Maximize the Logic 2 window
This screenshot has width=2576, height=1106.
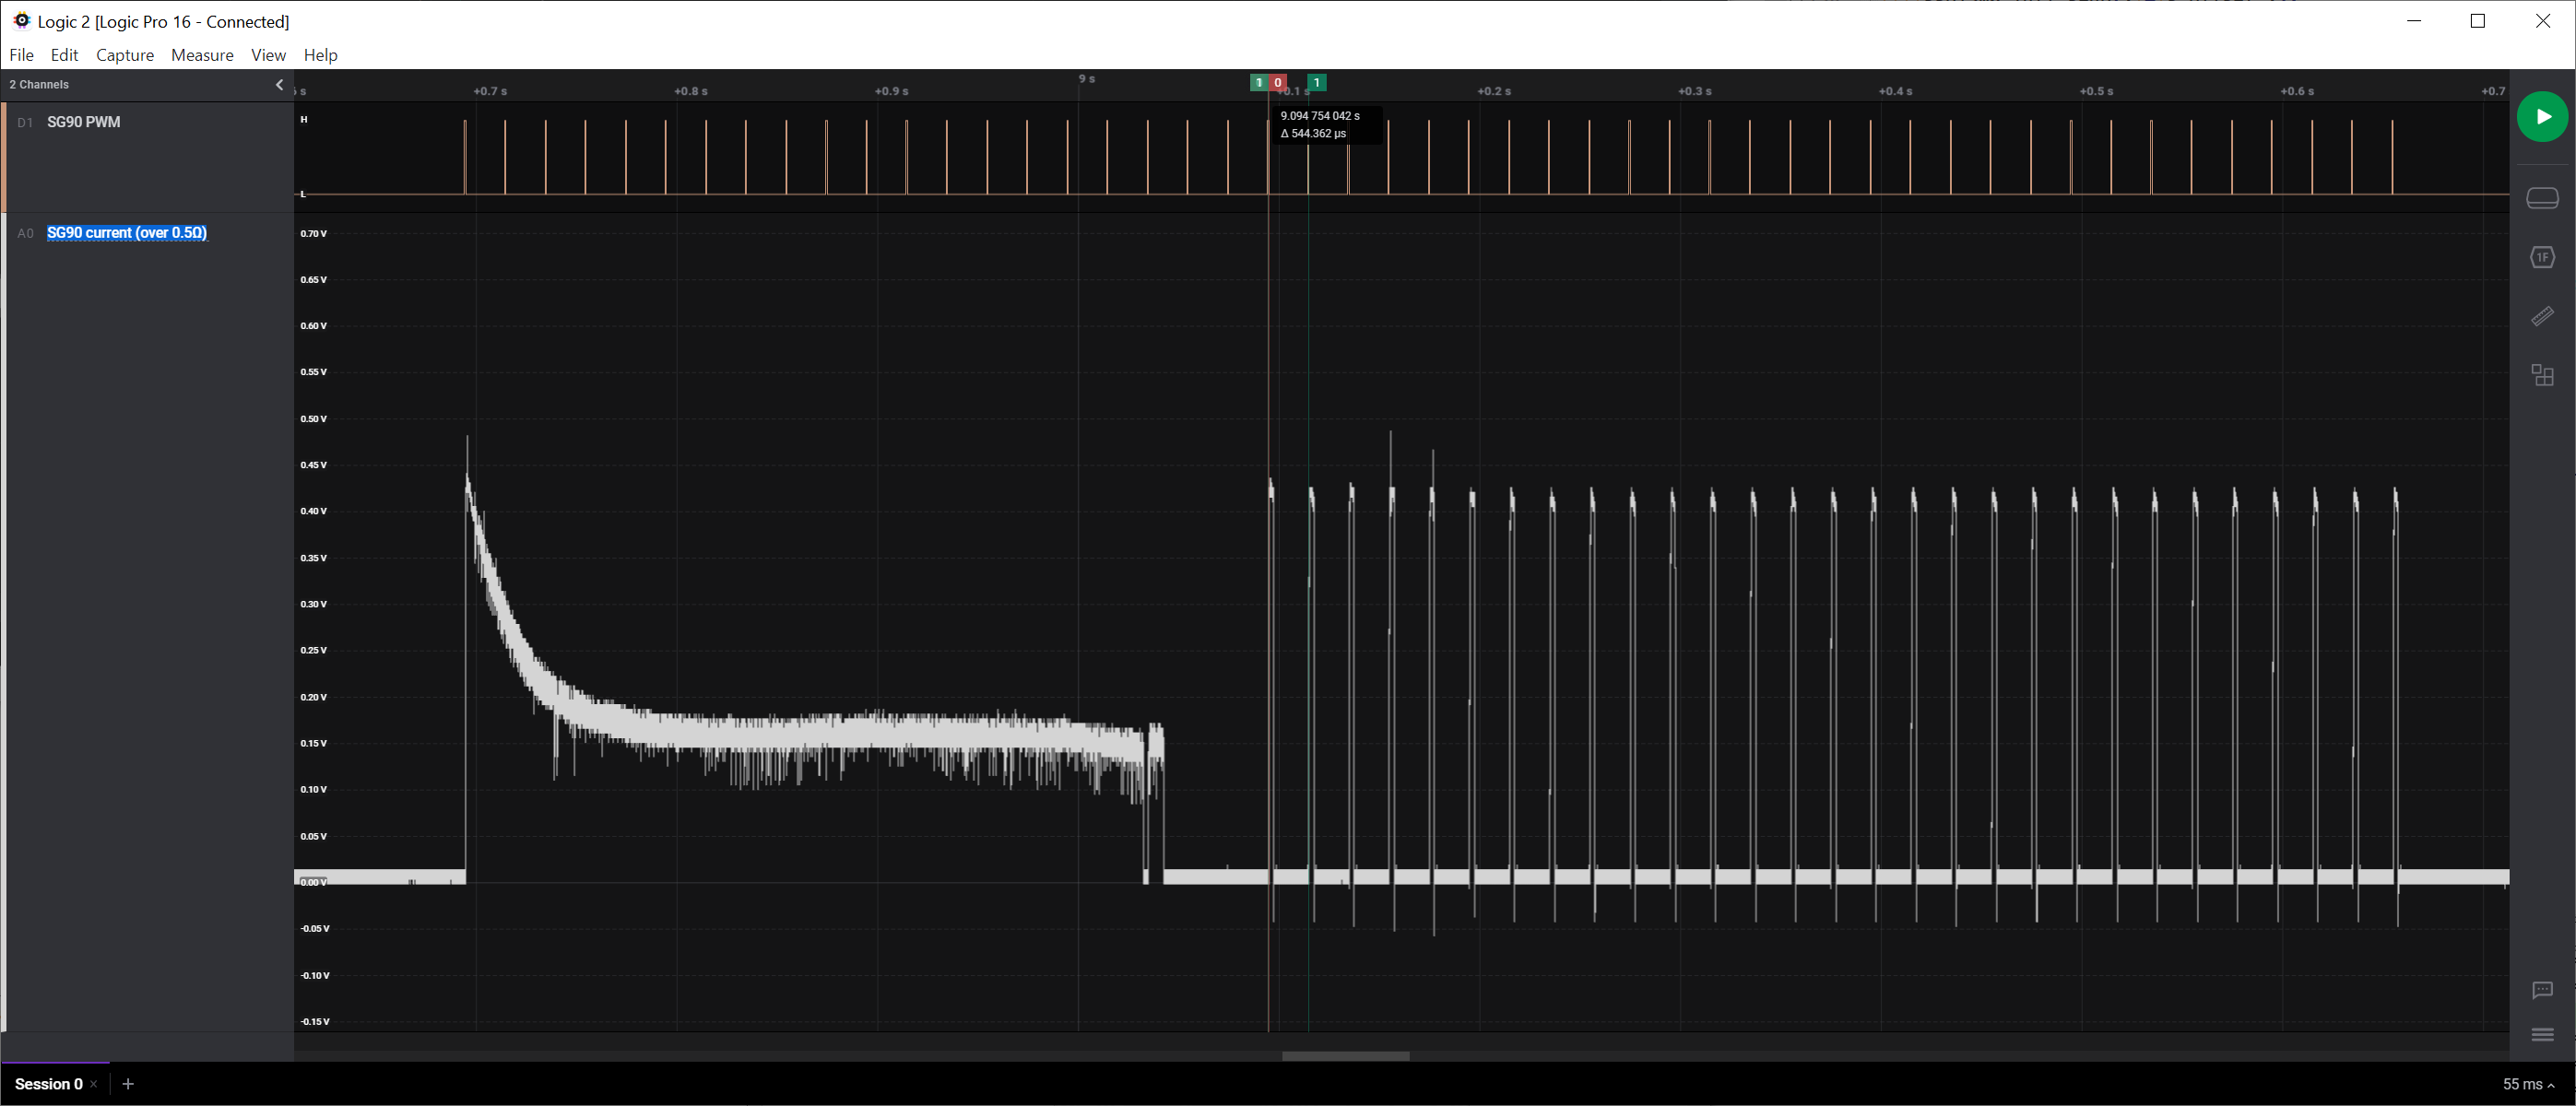tap(2477, 21)
